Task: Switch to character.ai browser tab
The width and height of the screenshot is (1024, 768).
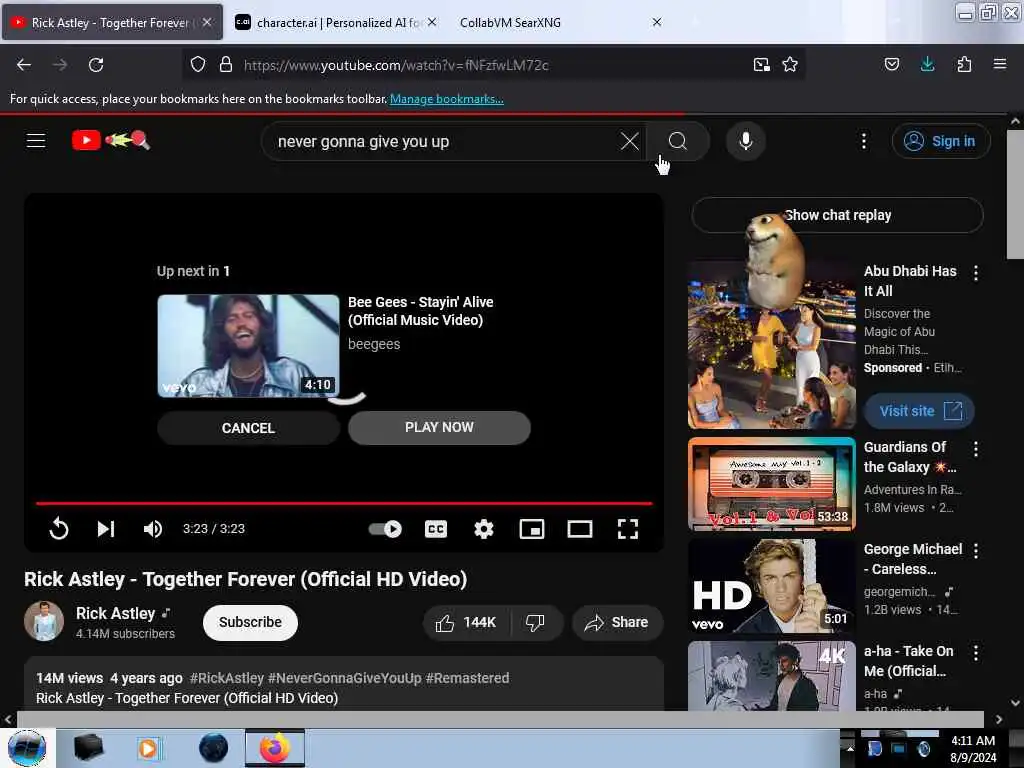Action: coord(336,22)
